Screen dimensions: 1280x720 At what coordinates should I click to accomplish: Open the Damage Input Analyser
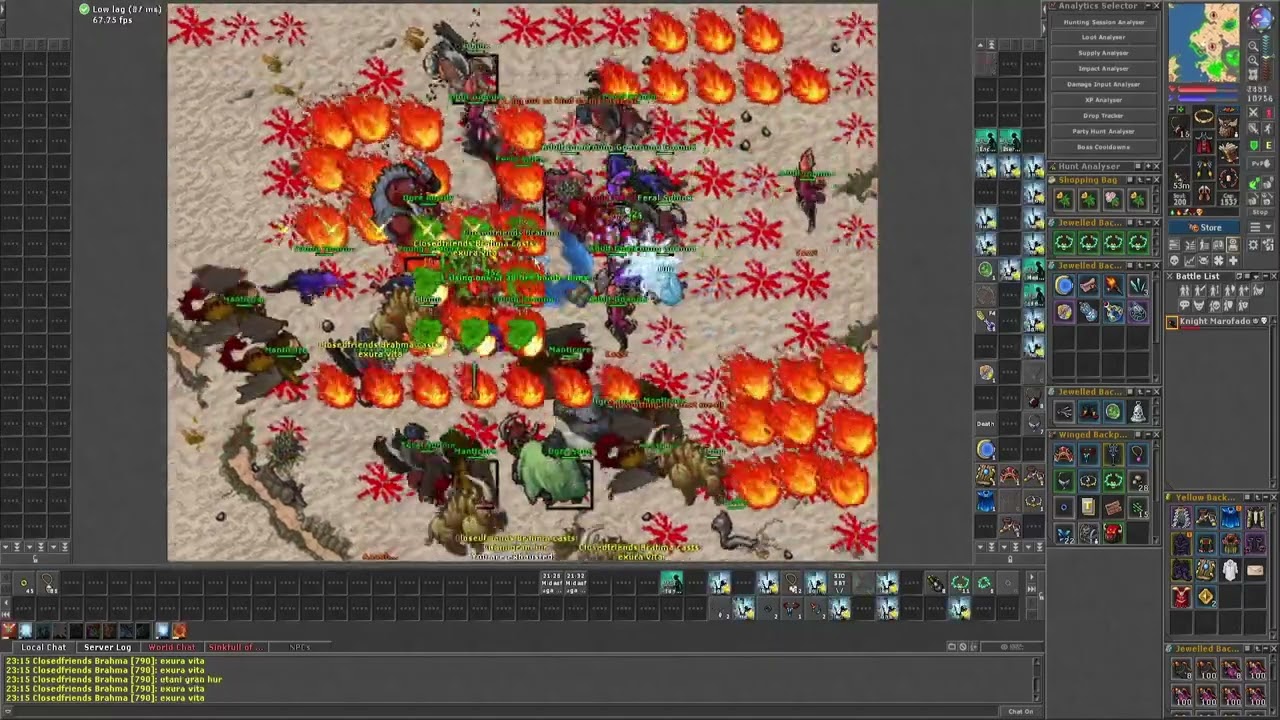click(x=1103, y=84)
